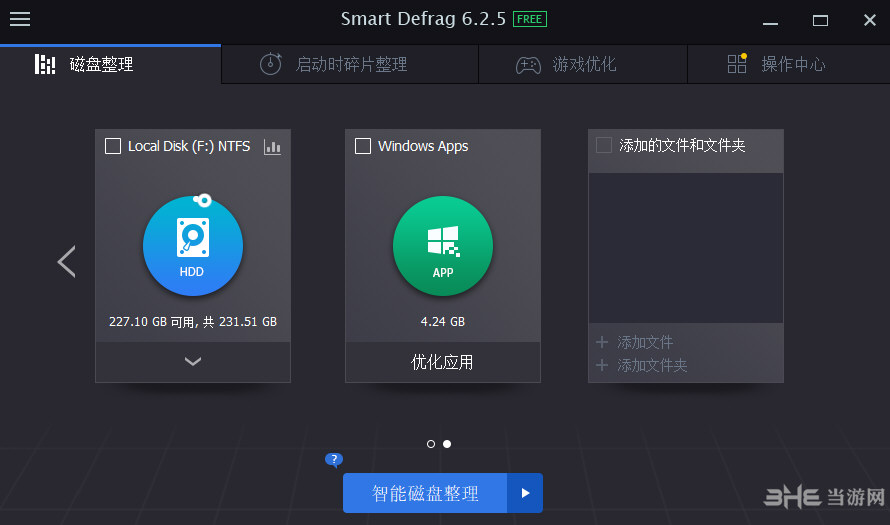Open 游戏优化 tab
The image size is (890, 525).
click(x=583, y=64)
